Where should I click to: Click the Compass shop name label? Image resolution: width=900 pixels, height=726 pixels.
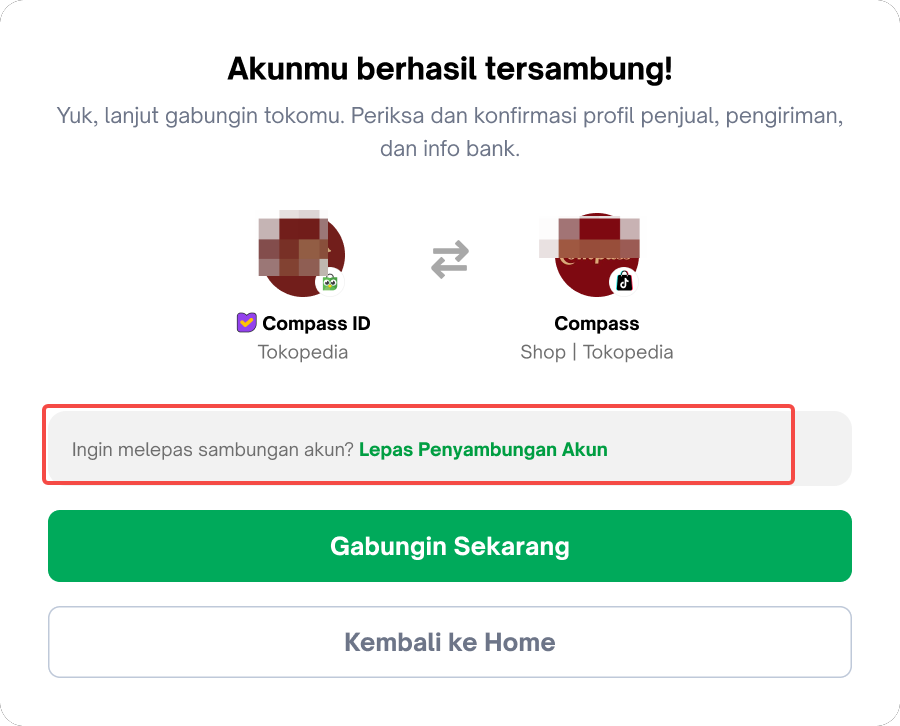(597, 323)
